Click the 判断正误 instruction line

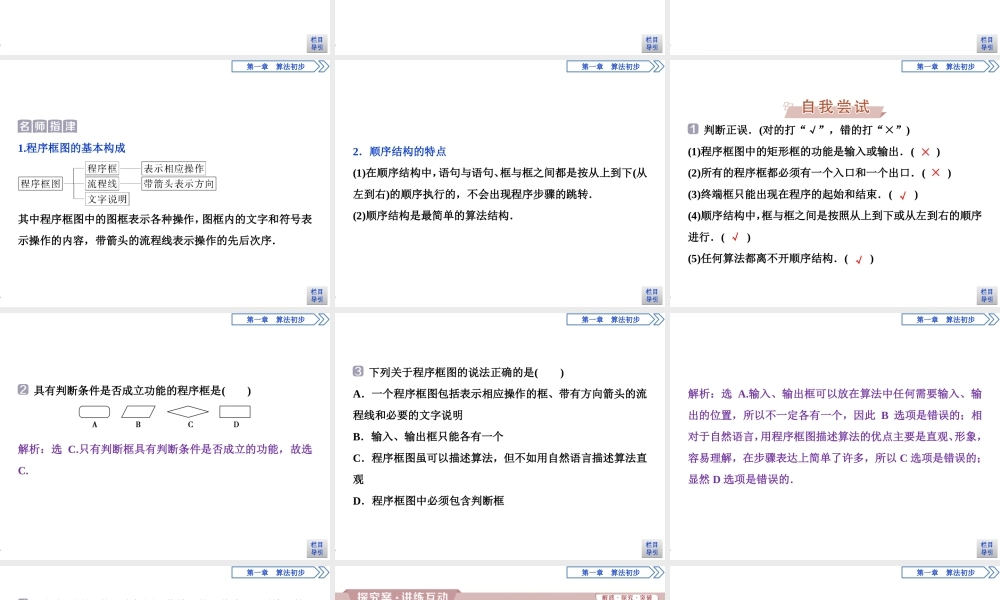tap(807, 130)
